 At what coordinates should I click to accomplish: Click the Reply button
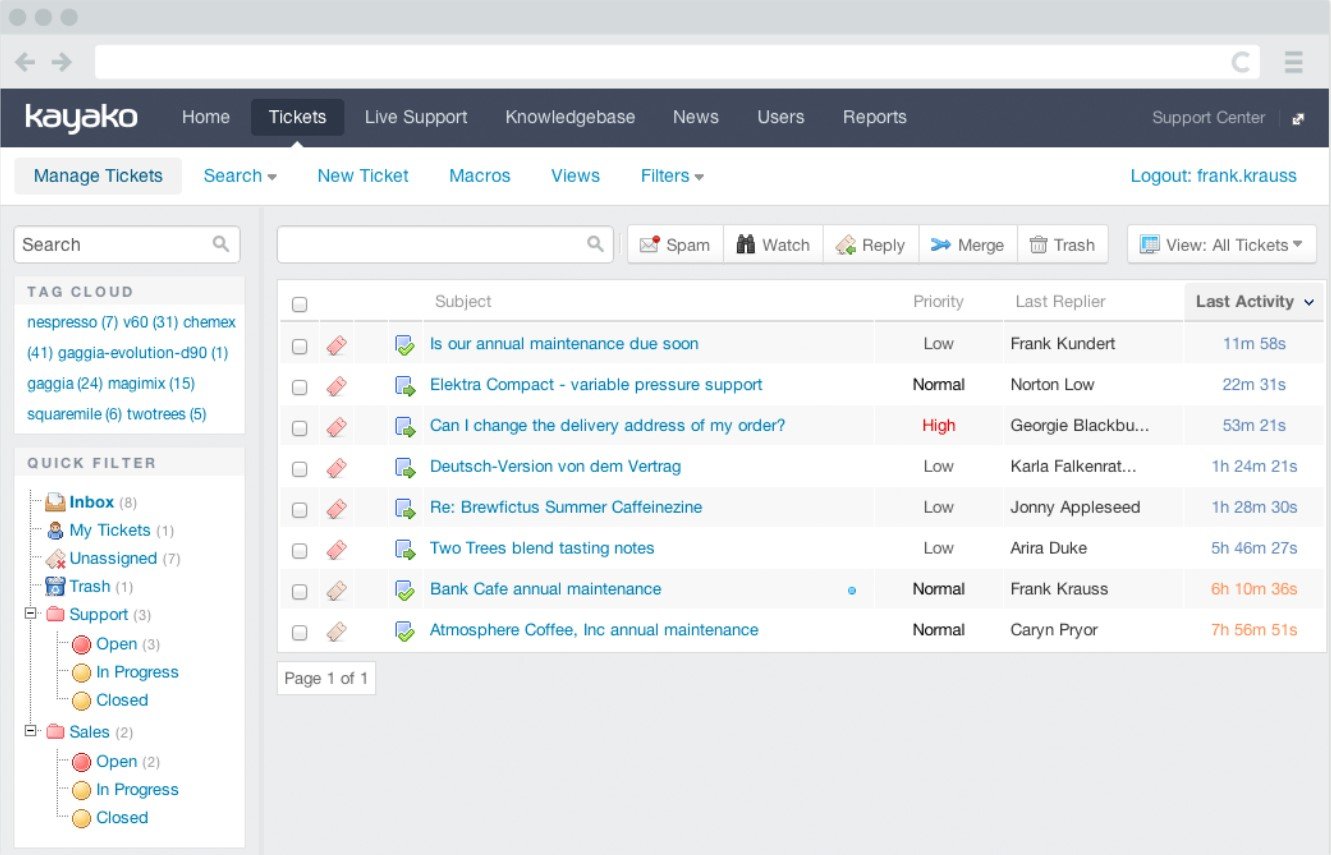tap(871, 244)
